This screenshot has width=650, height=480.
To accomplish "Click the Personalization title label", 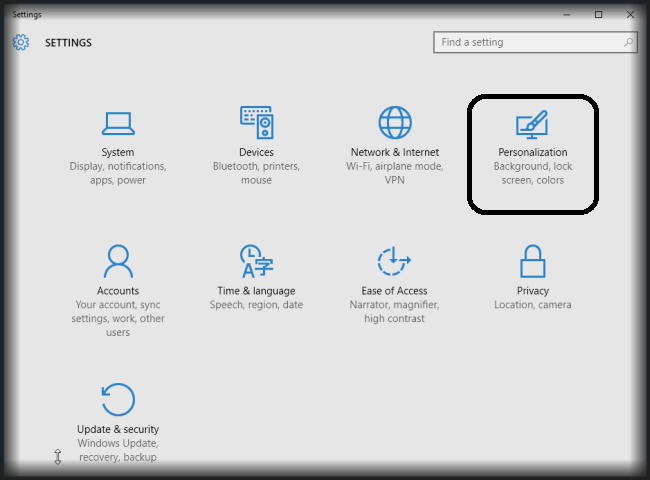I will click(x=533, y=152).
